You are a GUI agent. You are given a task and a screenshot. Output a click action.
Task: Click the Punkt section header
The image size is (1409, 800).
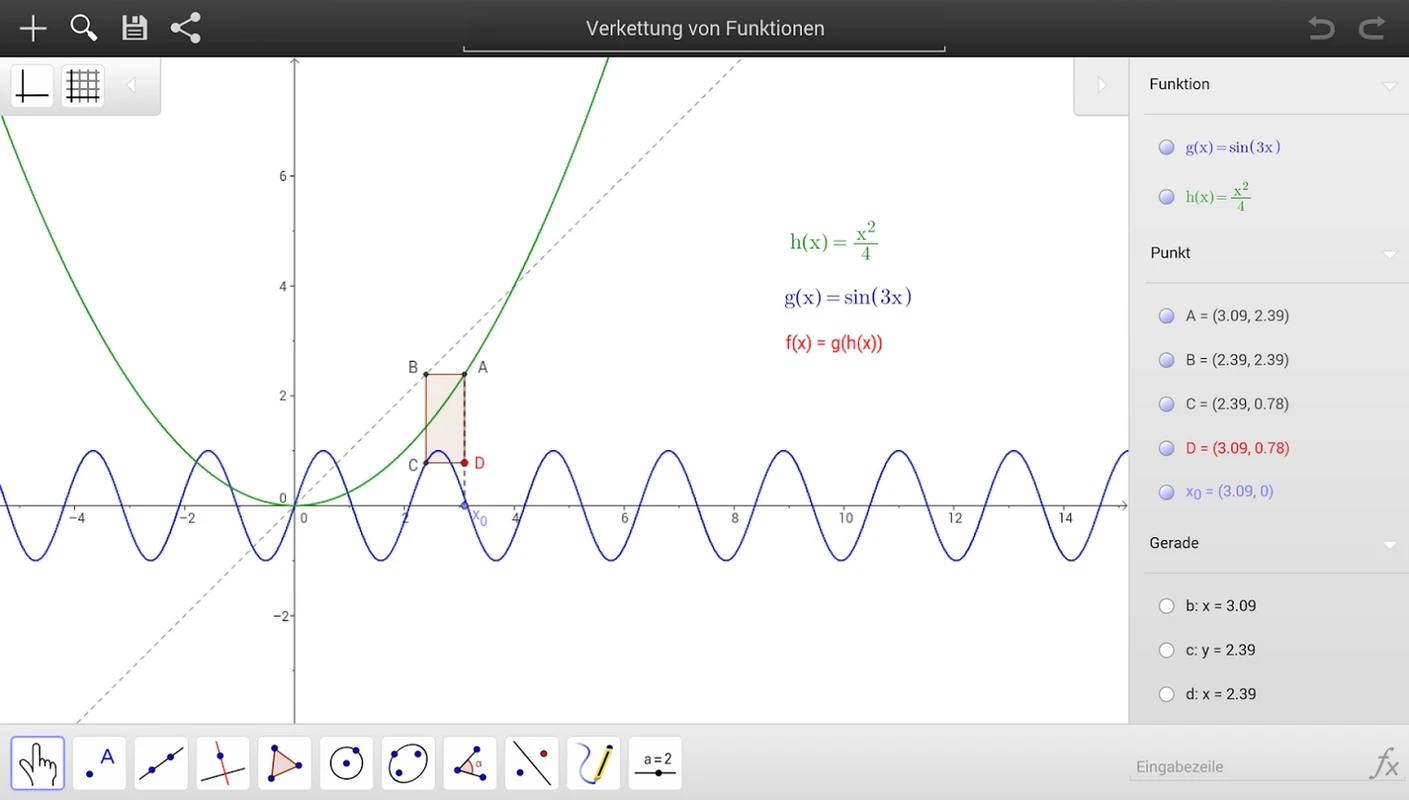(x=1171, y=253)
